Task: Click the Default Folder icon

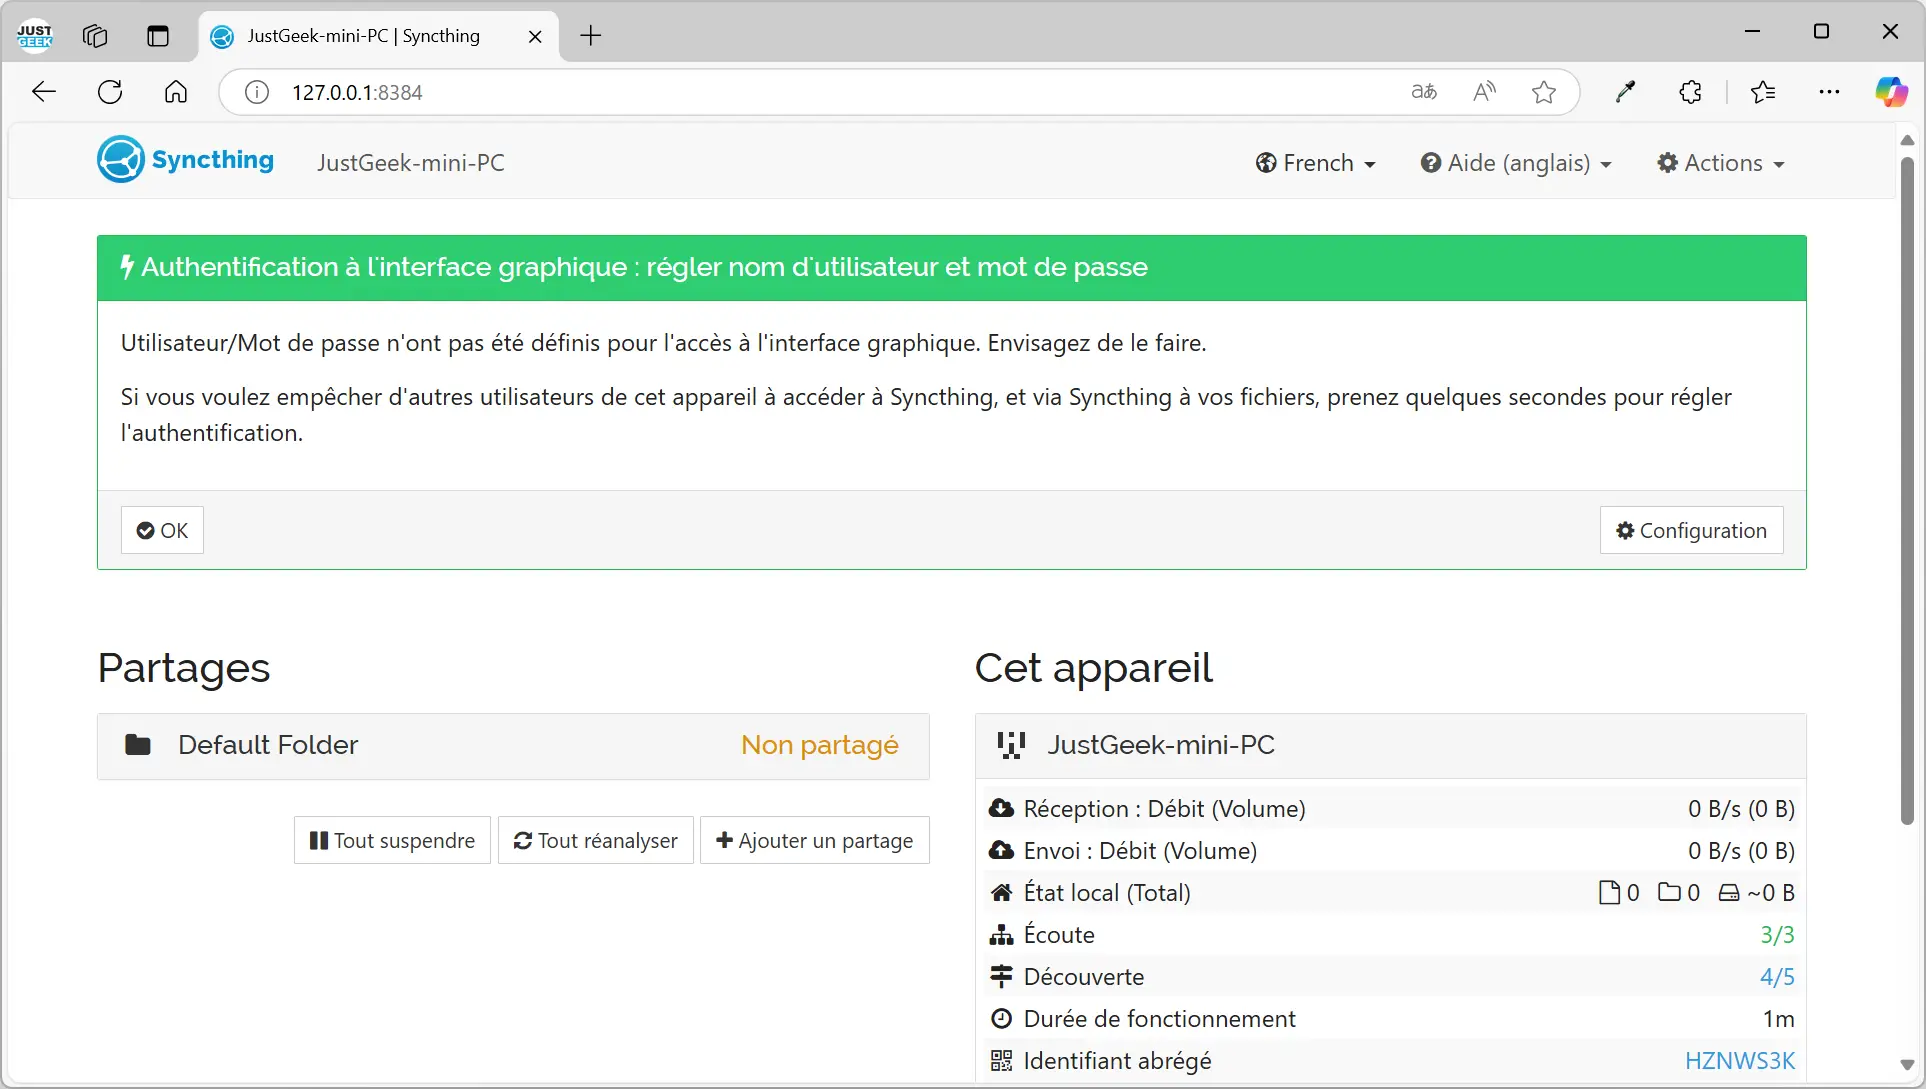Action: tap(138, 745)
